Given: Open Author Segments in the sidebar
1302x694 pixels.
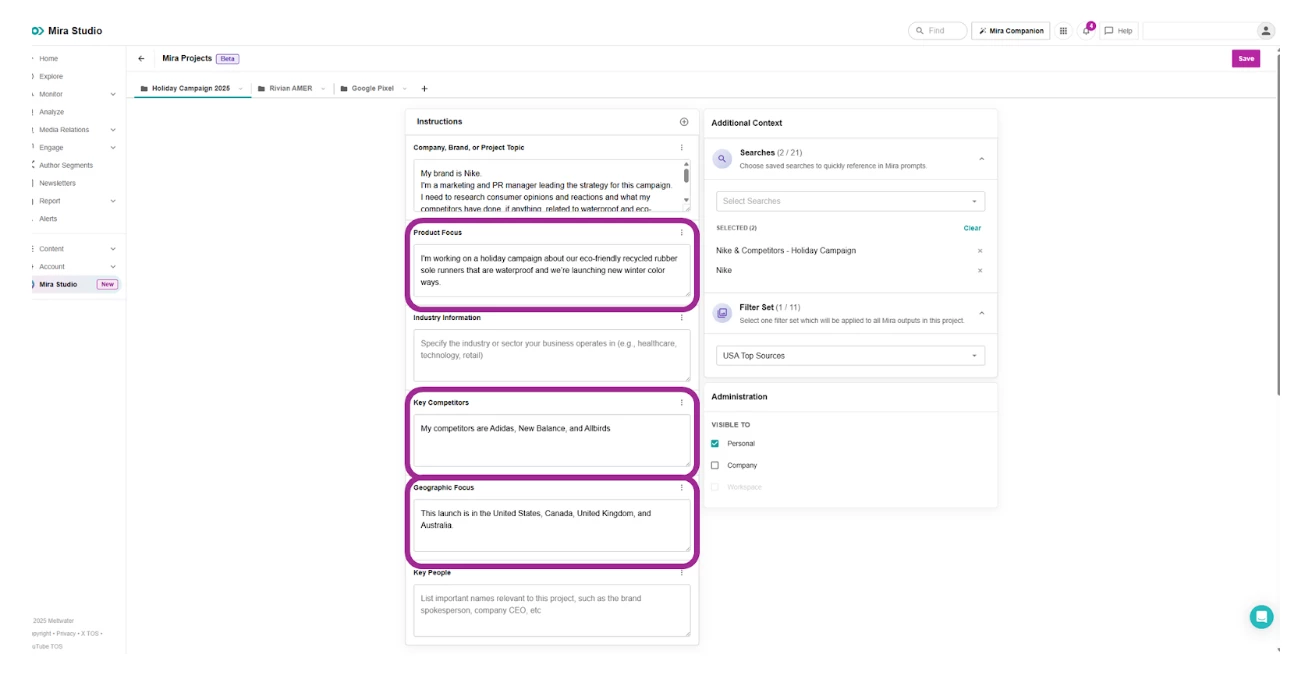Looking at the screenshot, I should [66, 166].
